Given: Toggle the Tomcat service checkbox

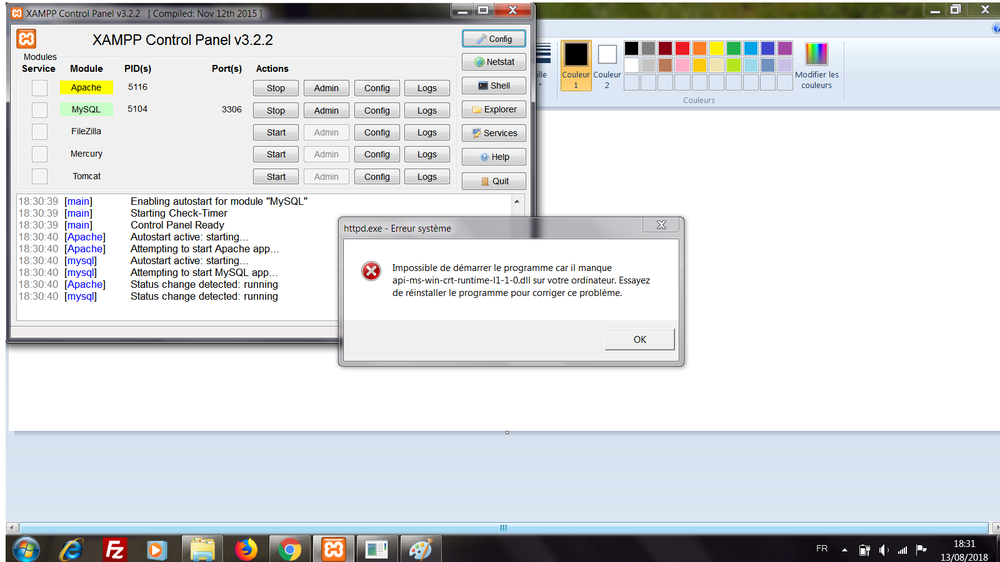Looking at the screenshot, I should click(40, 176).
